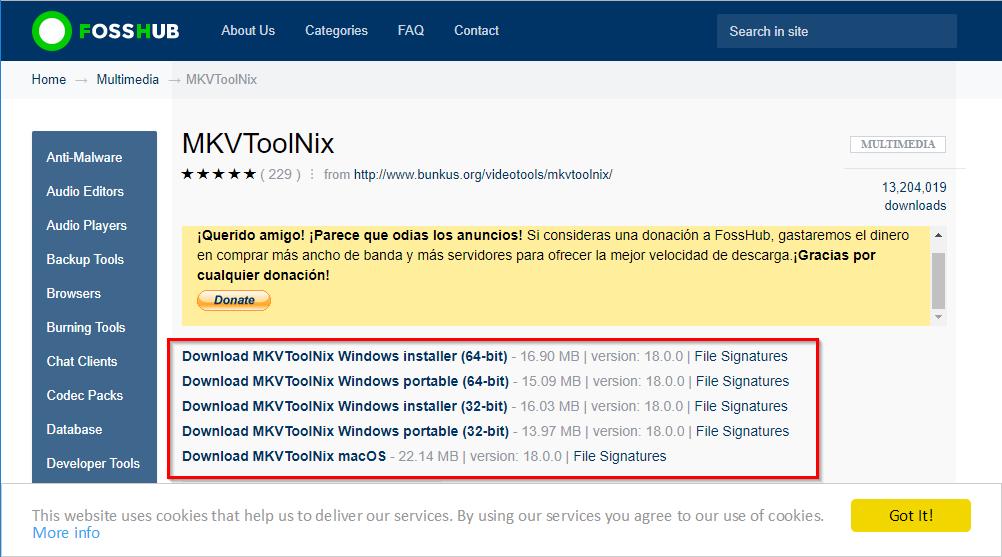Open File Signatures for 64-bit portable
1002x557 pixels.
742,381
